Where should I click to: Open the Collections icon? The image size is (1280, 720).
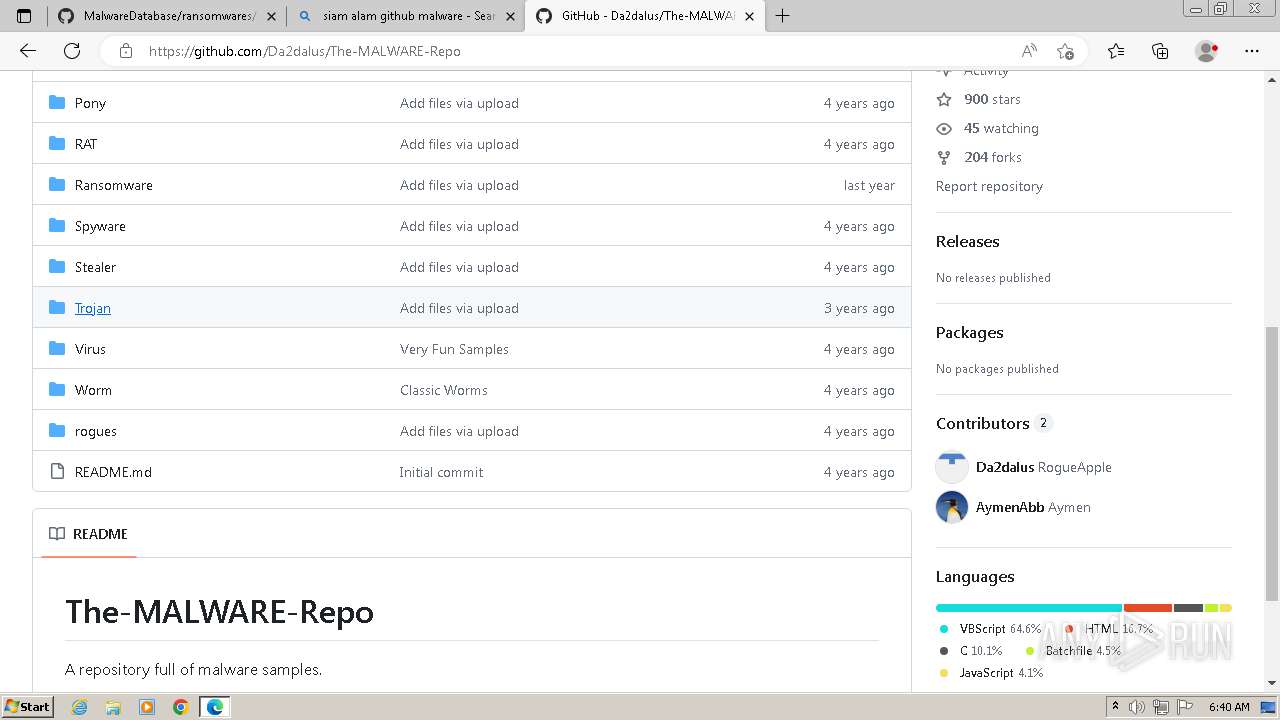tap(1160, 51)
